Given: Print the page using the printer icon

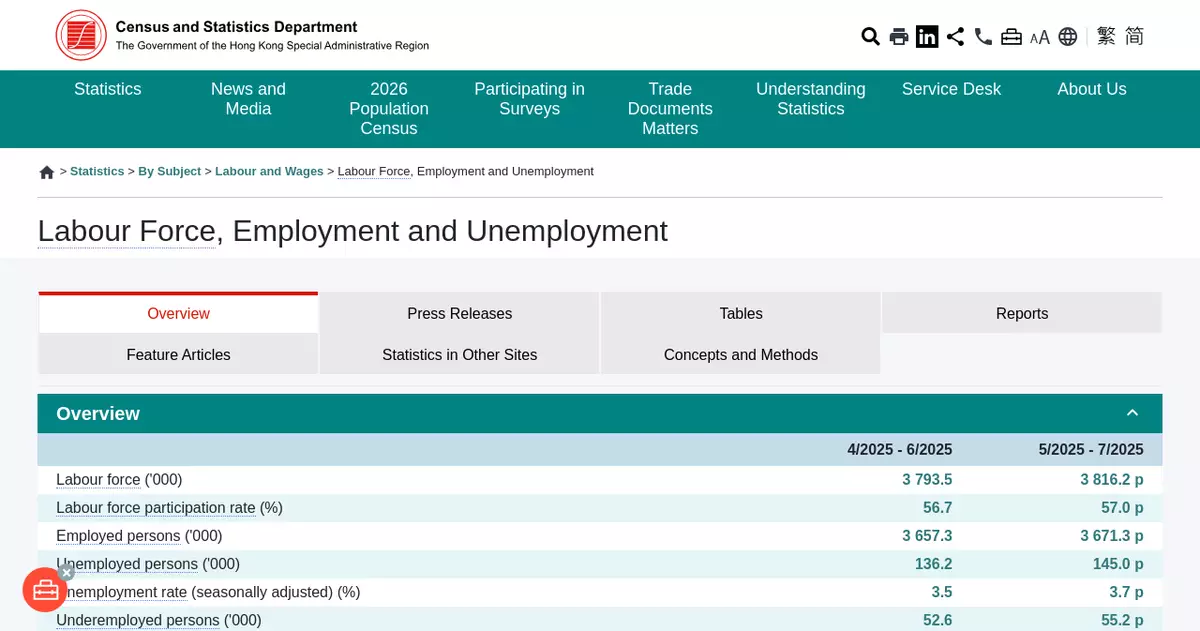Looking at the screenshot, I should 899,37.
